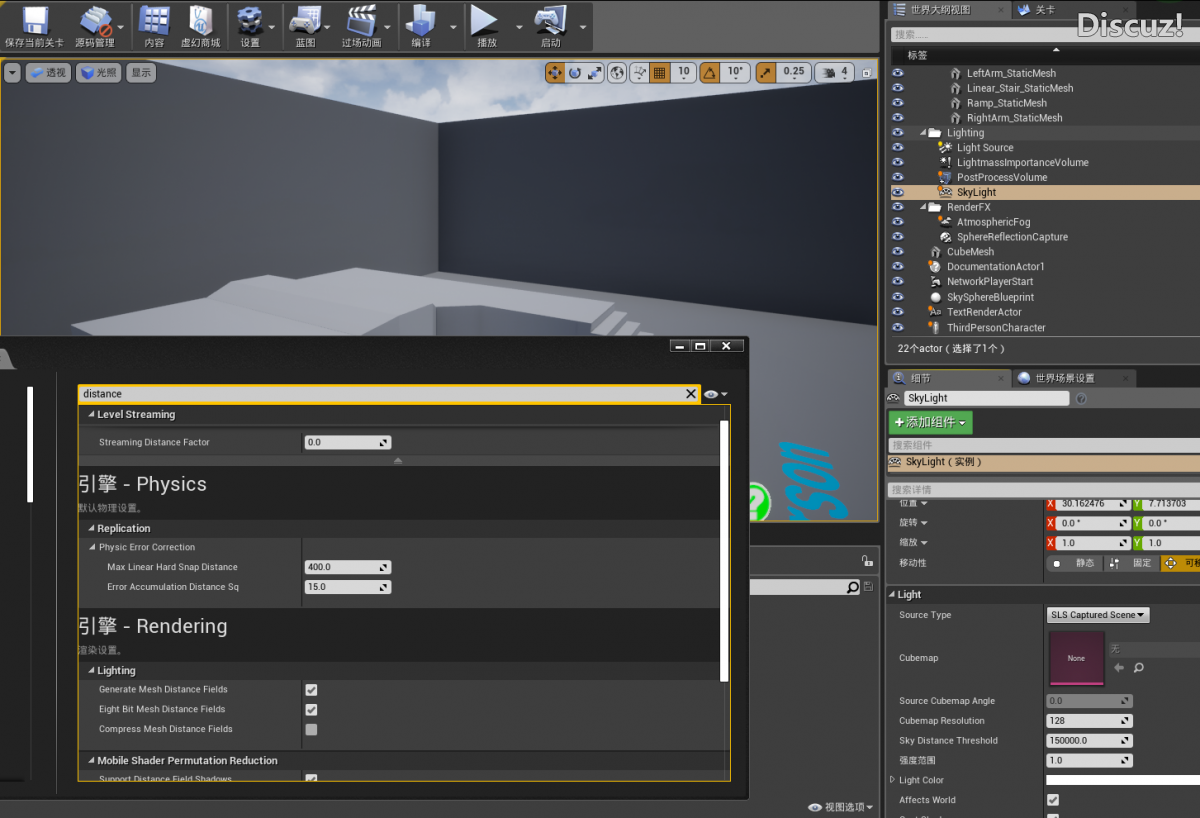
Task: Toggle world/local coordinate globe icon
Action: coord(618,72)
